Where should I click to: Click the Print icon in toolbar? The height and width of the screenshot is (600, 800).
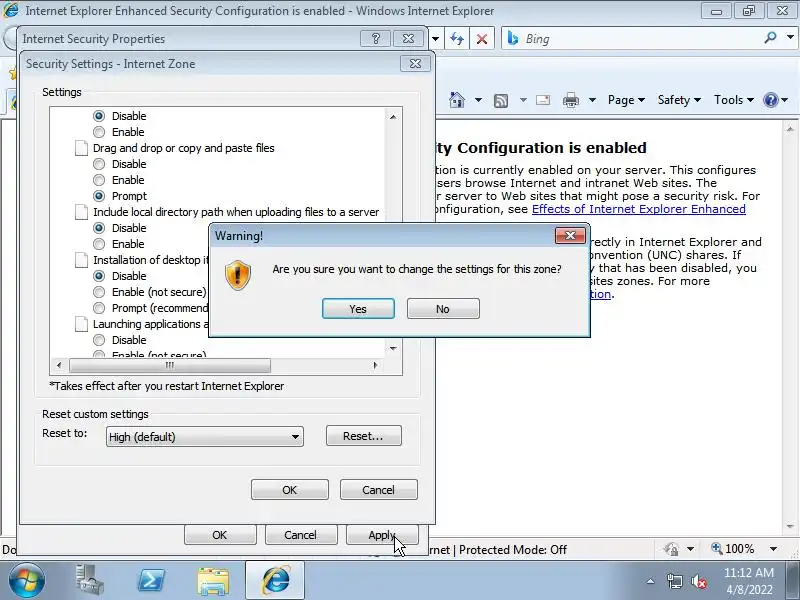point(570,101)
